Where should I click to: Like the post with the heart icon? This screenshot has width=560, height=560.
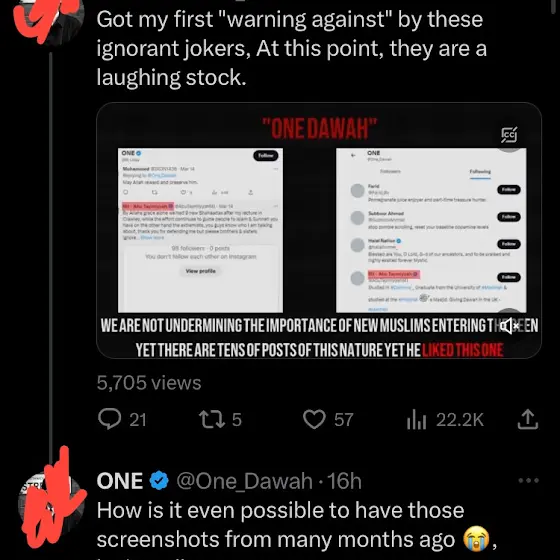click(x=314, y=419)
